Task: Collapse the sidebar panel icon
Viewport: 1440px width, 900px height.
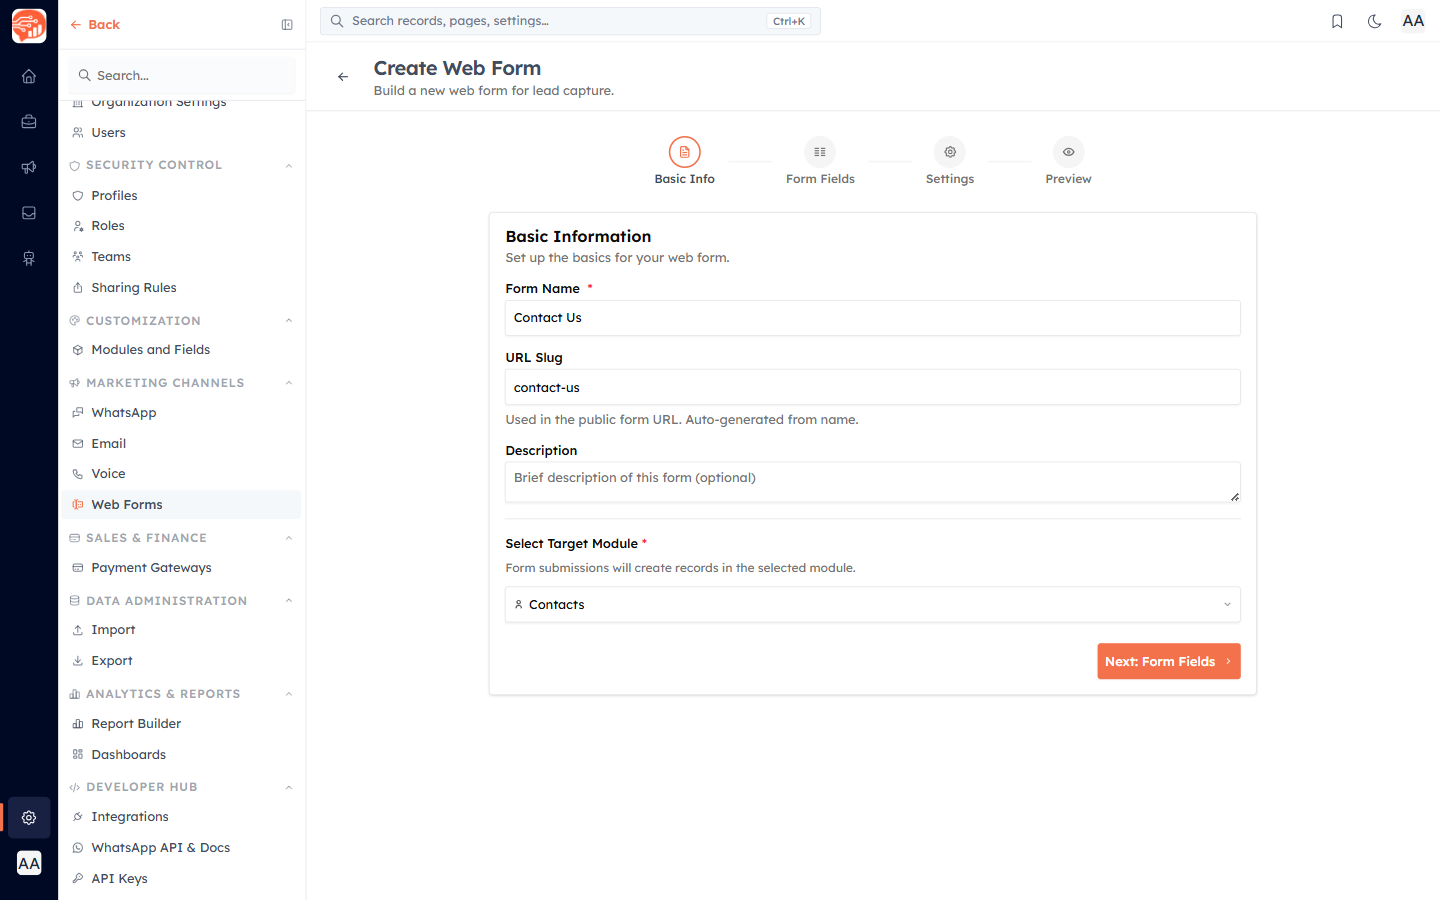Action: tap(287, 25)
